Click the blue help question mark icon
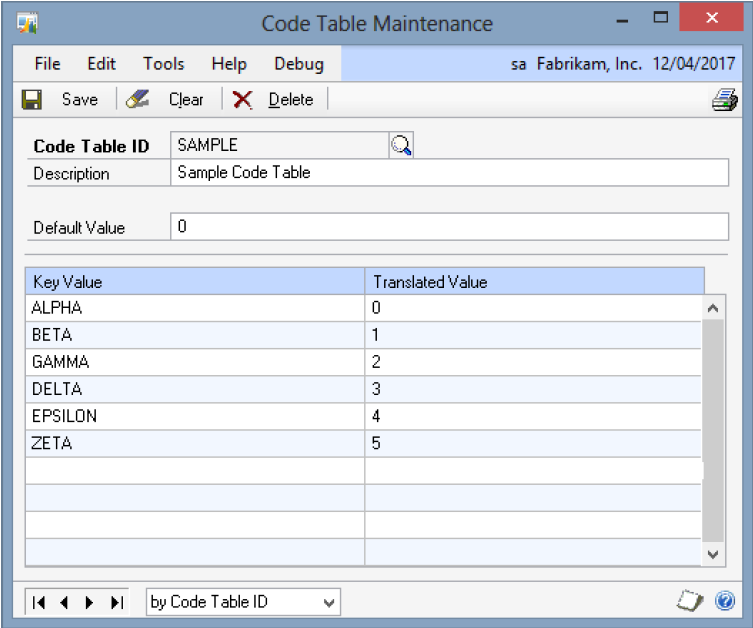Screen dimensions: 753x628 [725, 602]
